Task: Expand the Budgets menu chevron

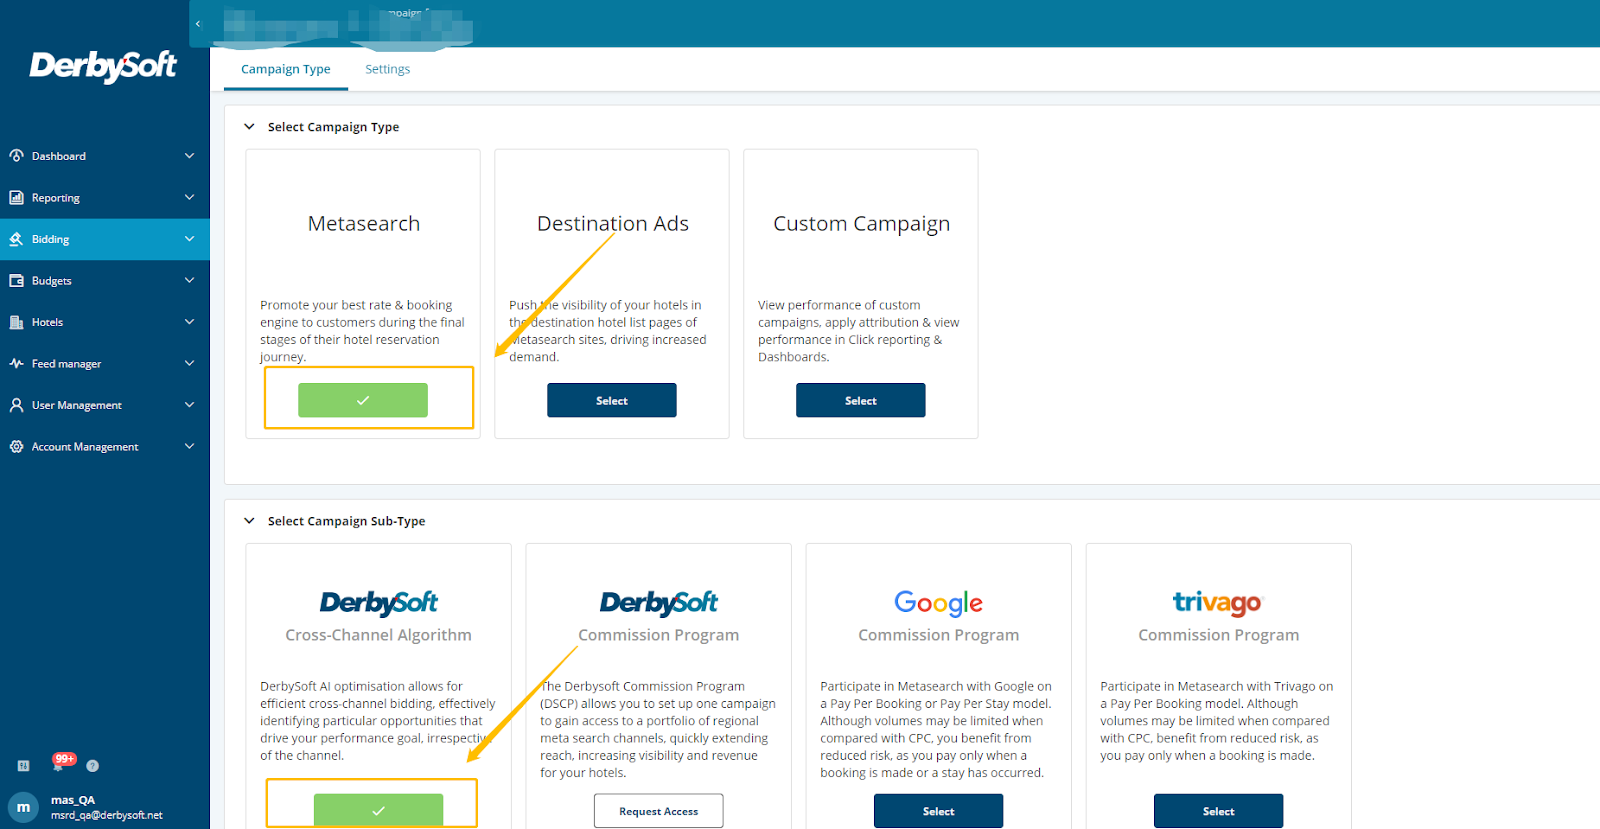Action: tap(189, 281)
